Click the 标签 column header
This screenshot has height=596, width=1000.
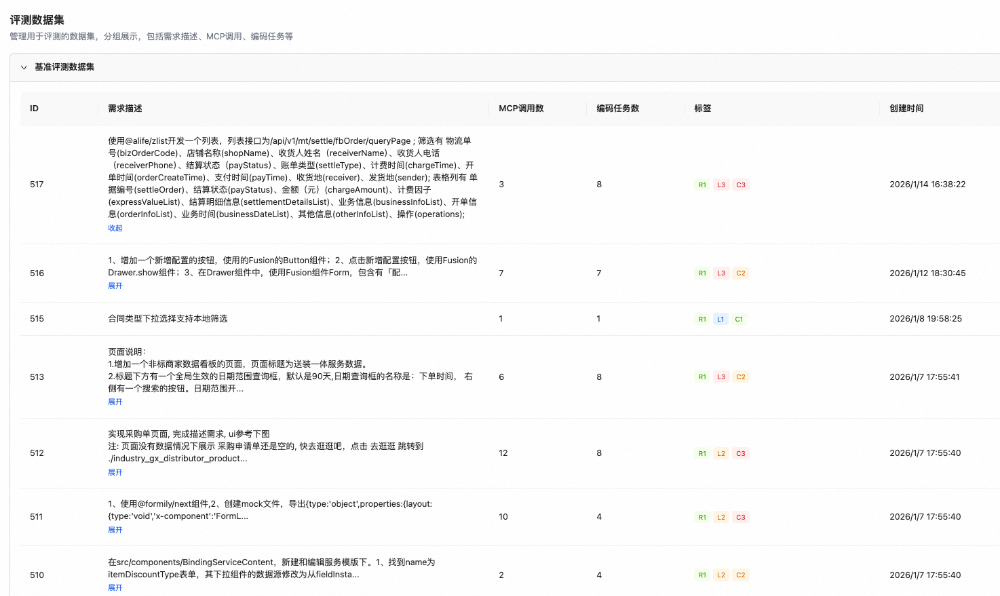(703, 108)
